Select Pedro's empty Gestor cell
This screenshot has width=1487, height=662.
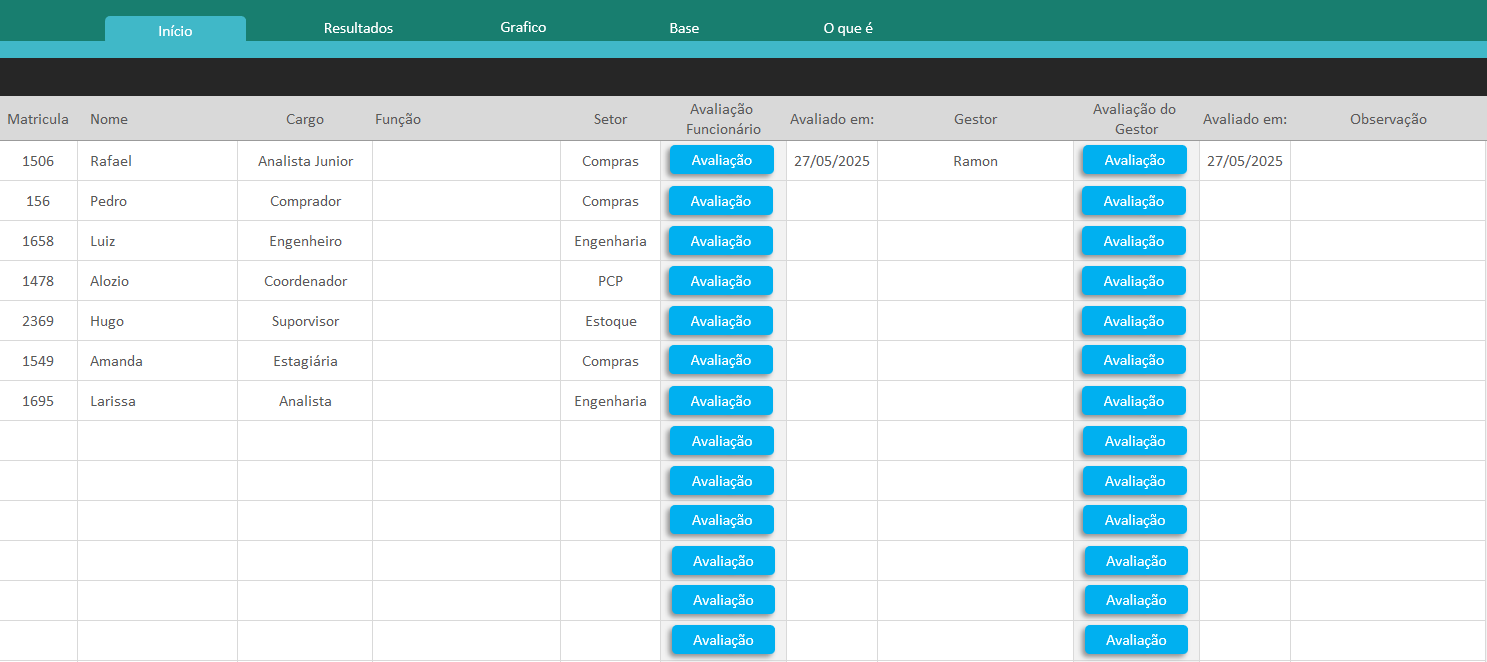click(975, 201)
